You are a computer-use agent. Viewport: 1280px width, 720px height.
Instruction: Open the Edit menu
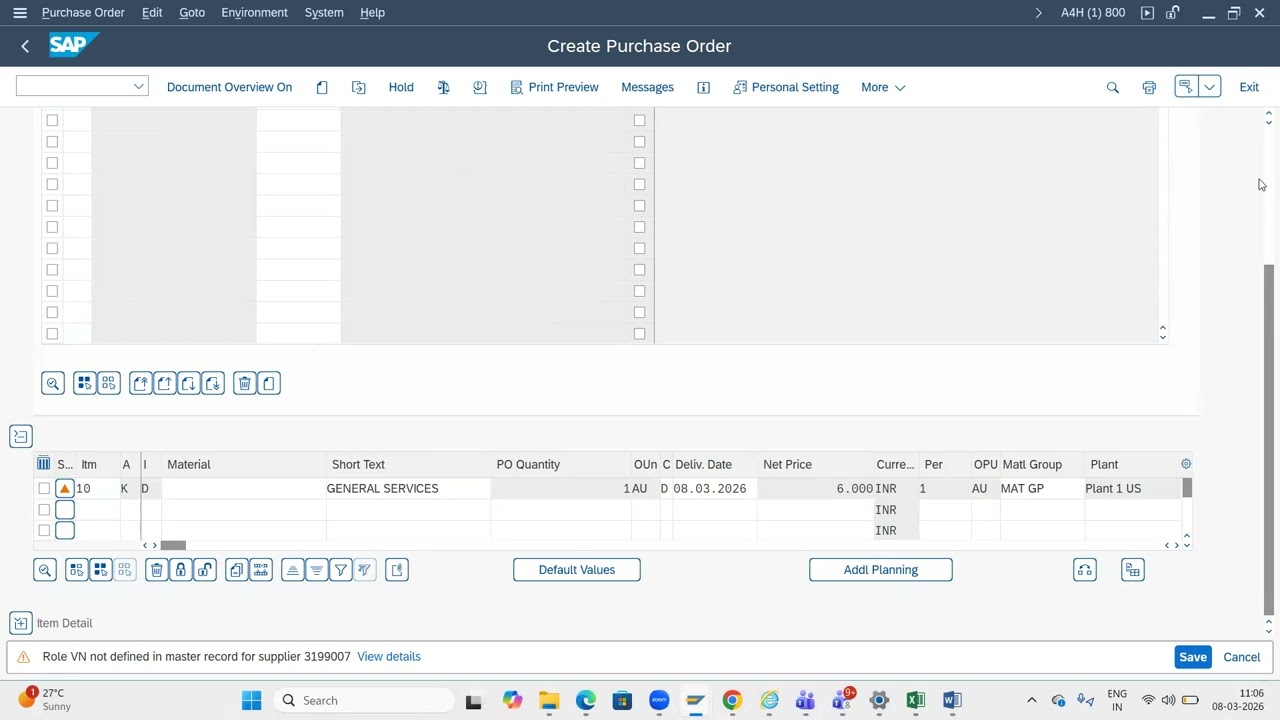coord(152,13)
